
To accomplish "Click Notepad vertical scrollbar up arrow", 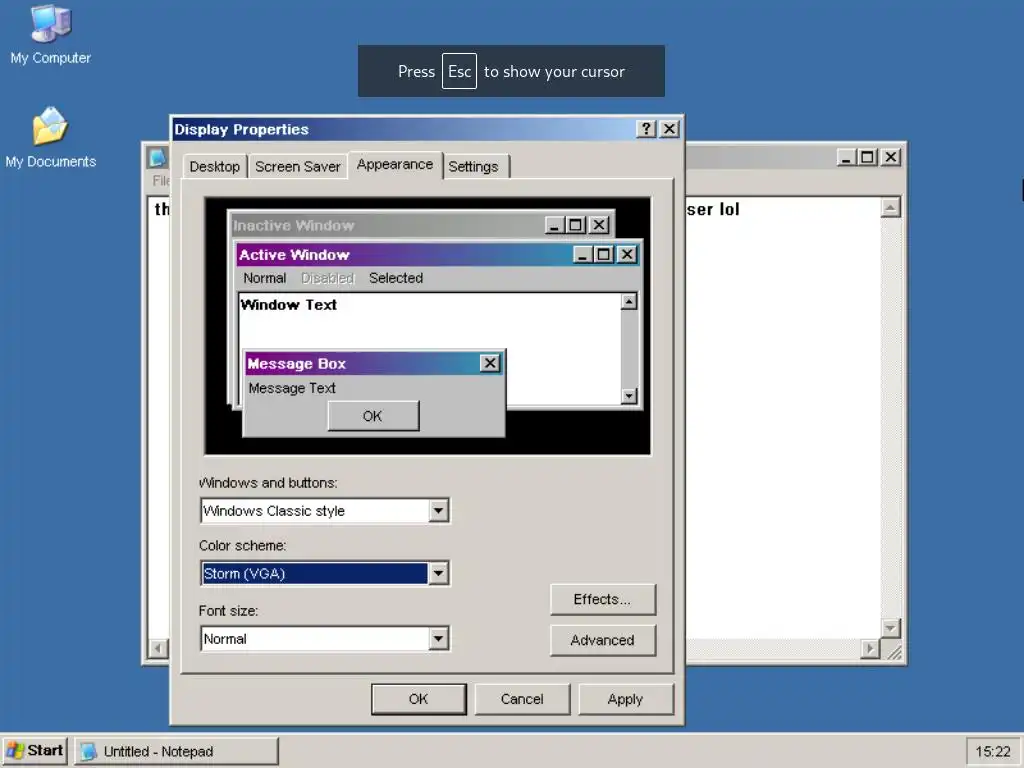I will [891, 208].
